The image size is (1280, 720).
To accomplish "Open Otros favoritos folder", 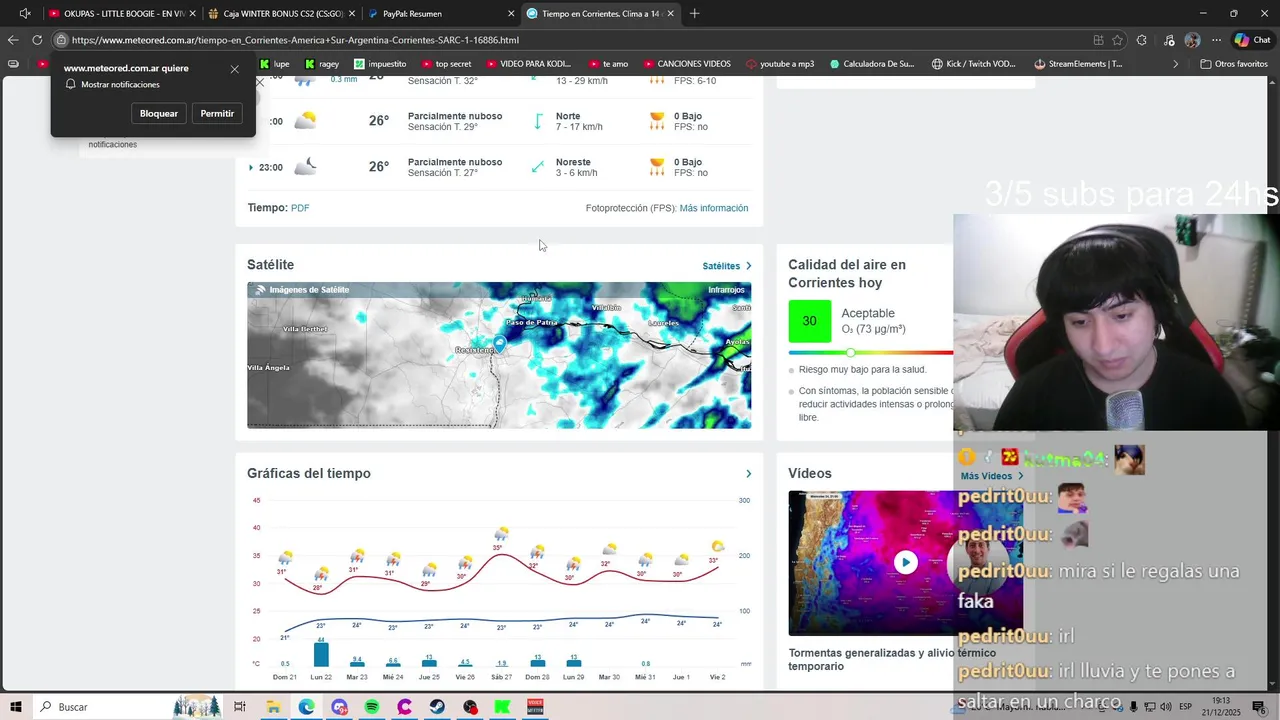I will [1234, 64].
